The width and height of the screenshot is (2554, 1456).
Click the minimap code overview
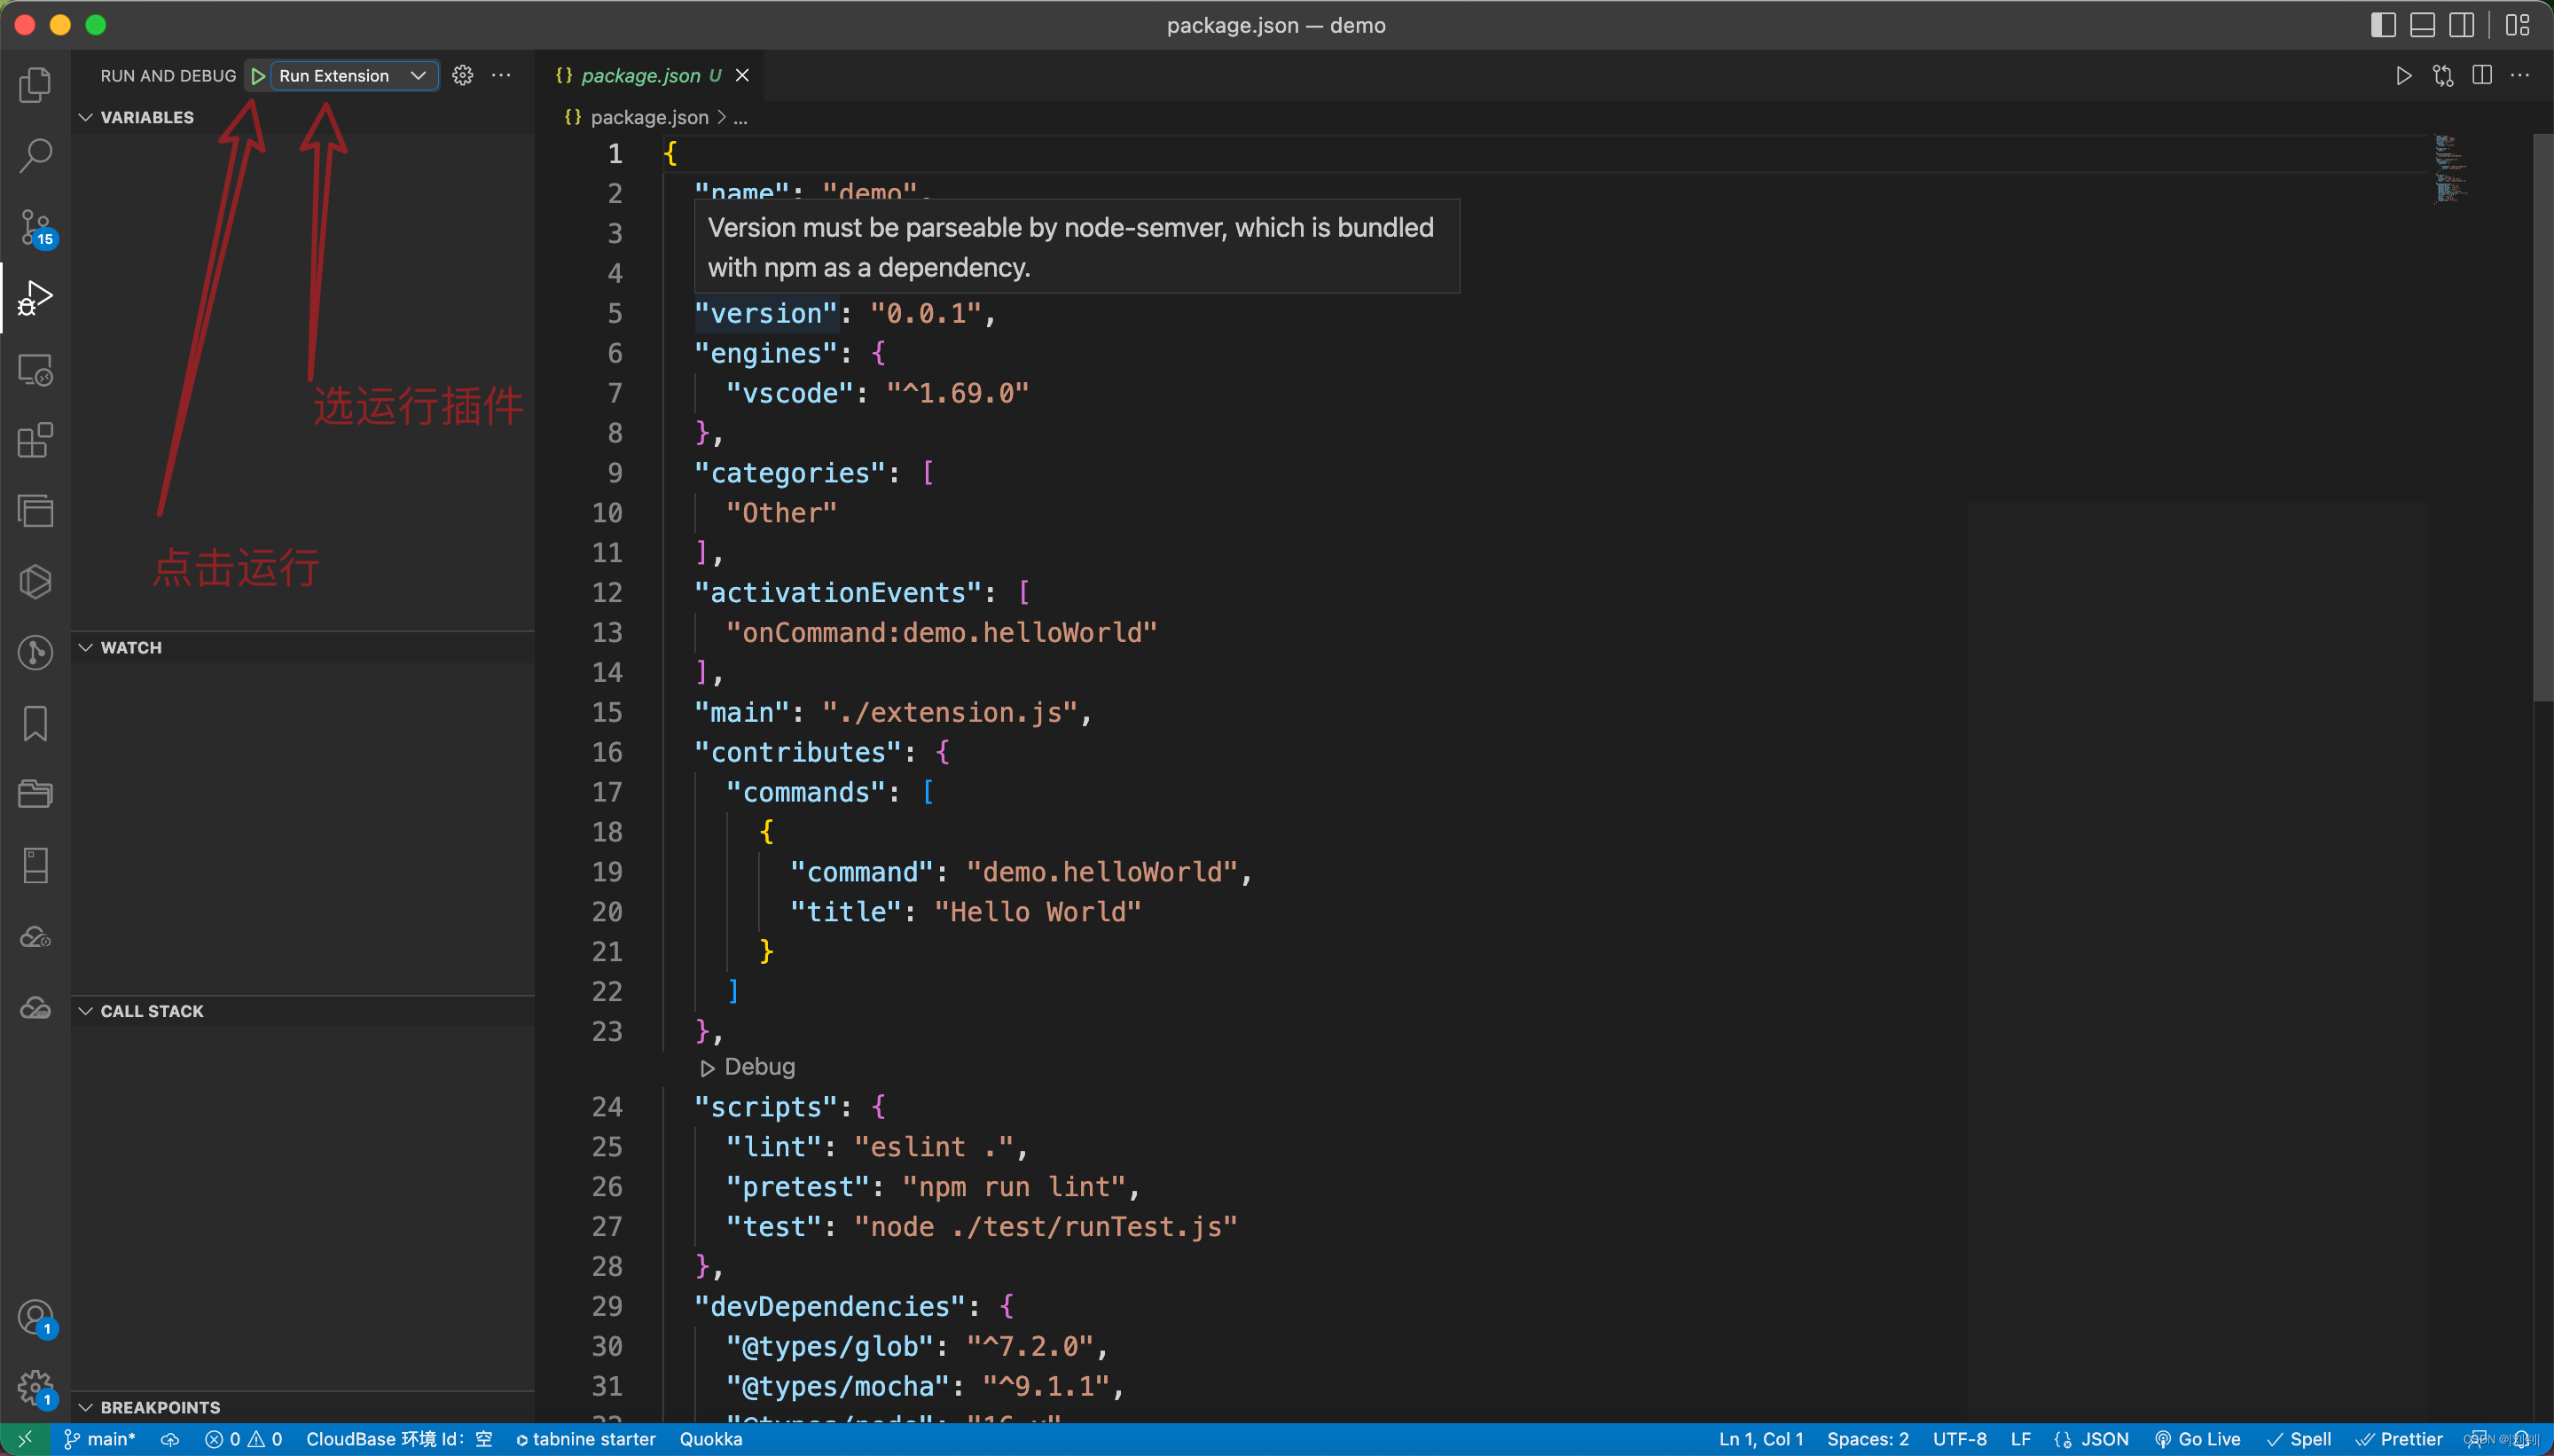click(2450, 170)
